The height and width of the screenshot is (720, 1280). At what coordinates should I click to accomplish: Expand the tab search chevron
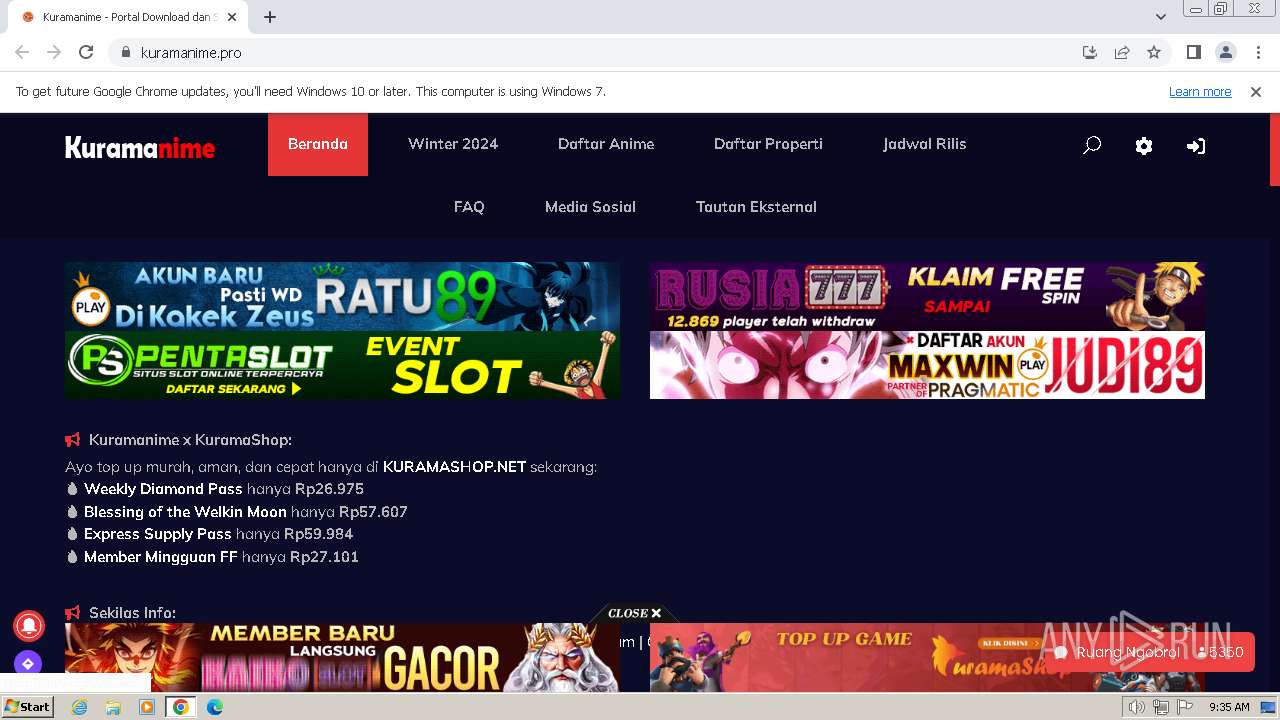pos(1161,17)
